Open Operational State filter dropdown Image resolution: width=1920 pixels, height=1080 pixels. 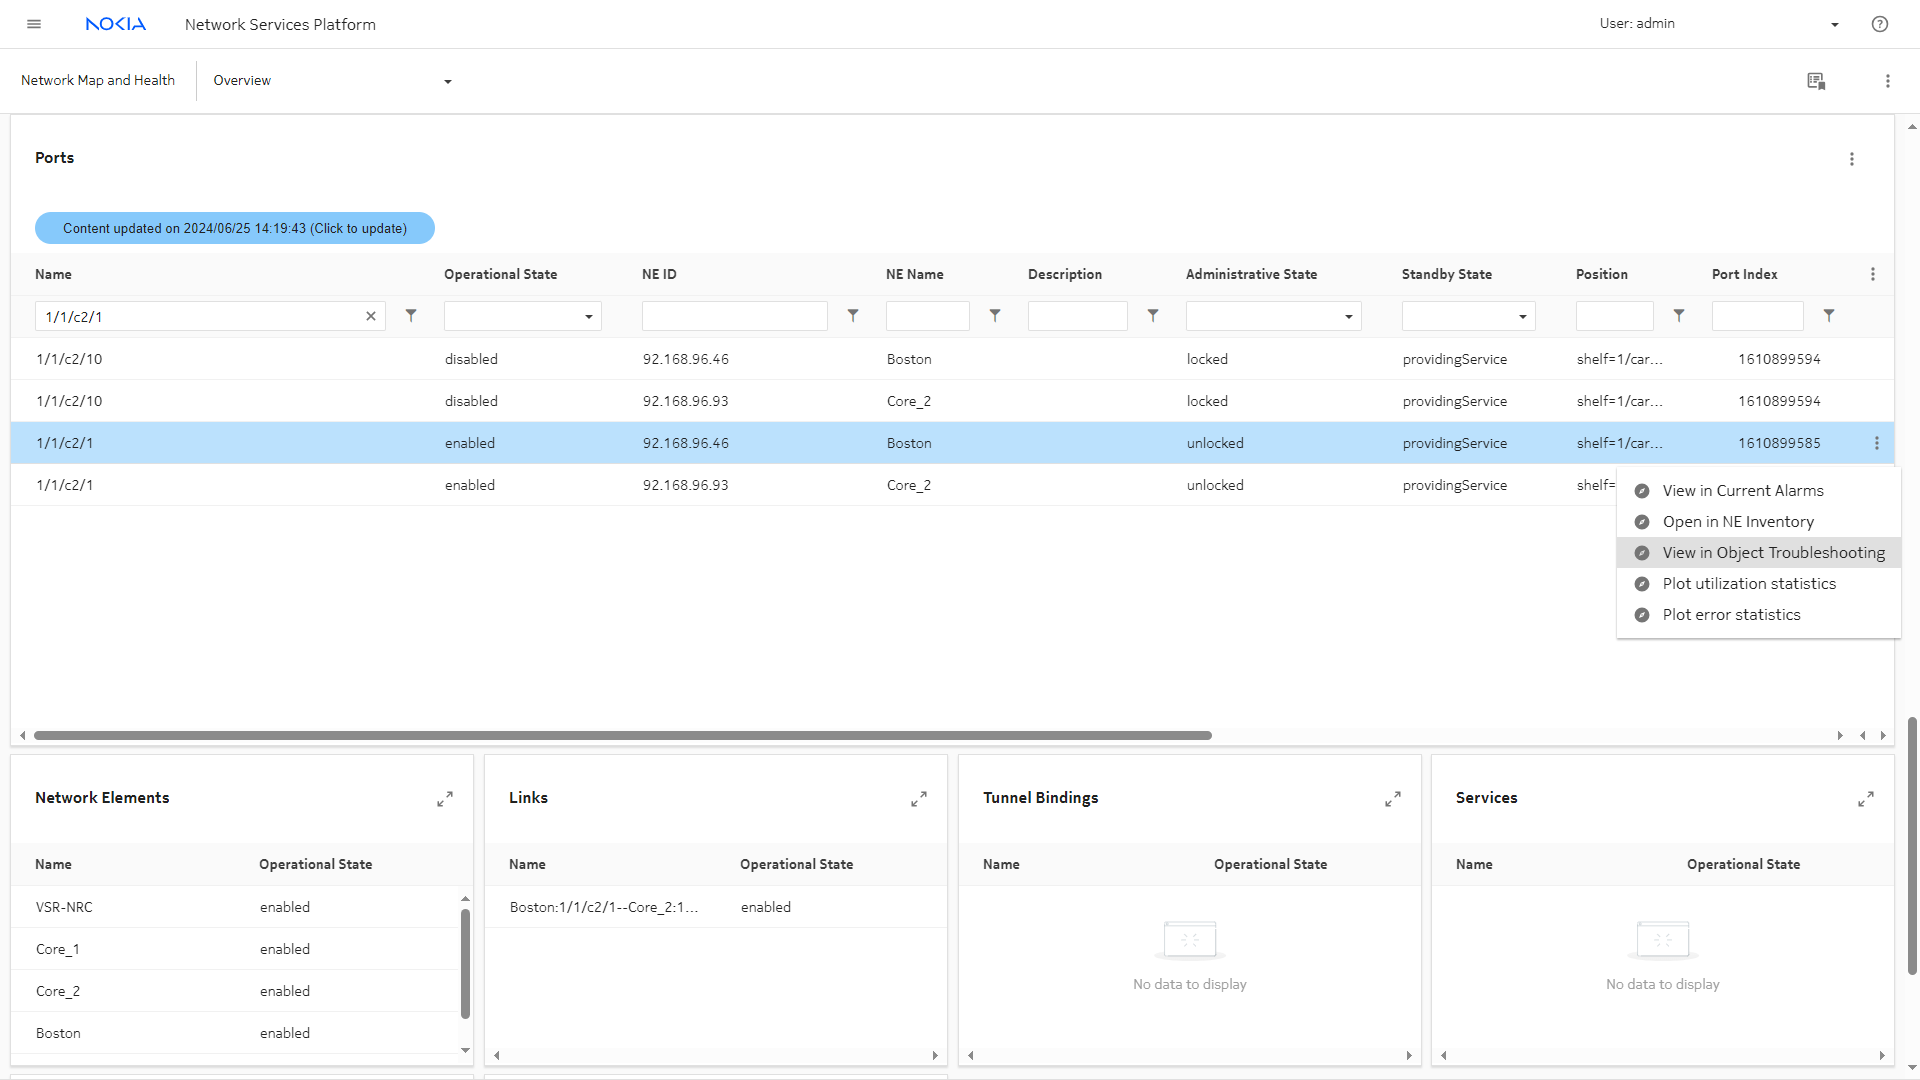pyautogui.click(x=523, y=317)
